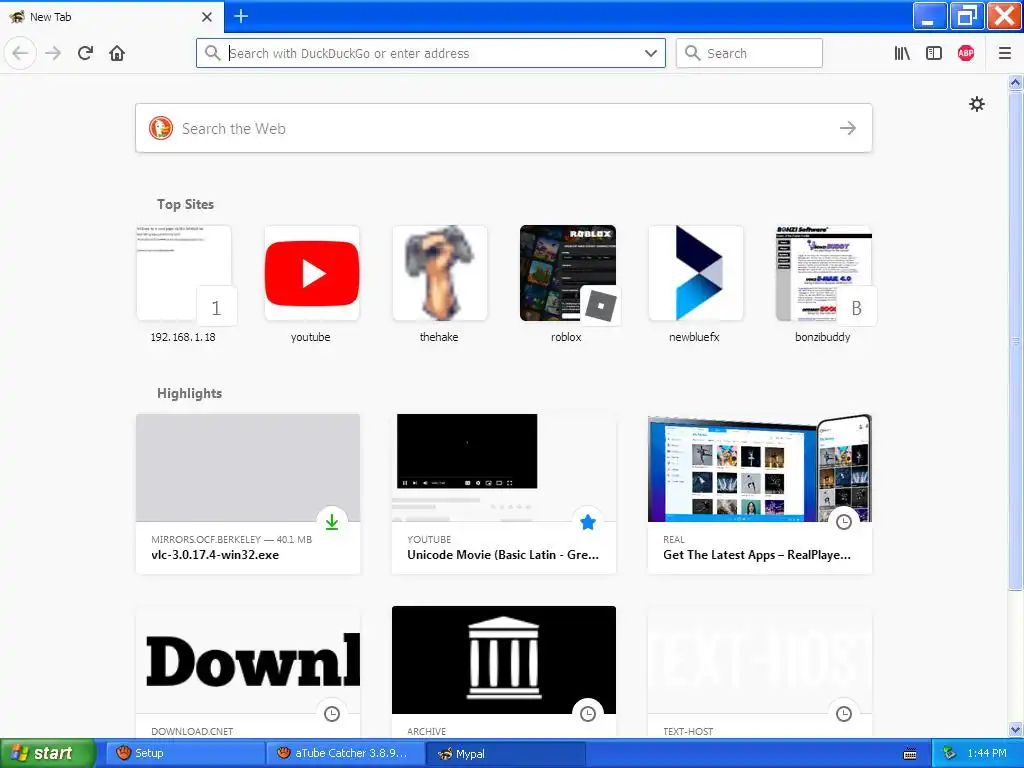Open vlc-3.0.17.4-win32.exe highlight card

(x=248, y=494)
